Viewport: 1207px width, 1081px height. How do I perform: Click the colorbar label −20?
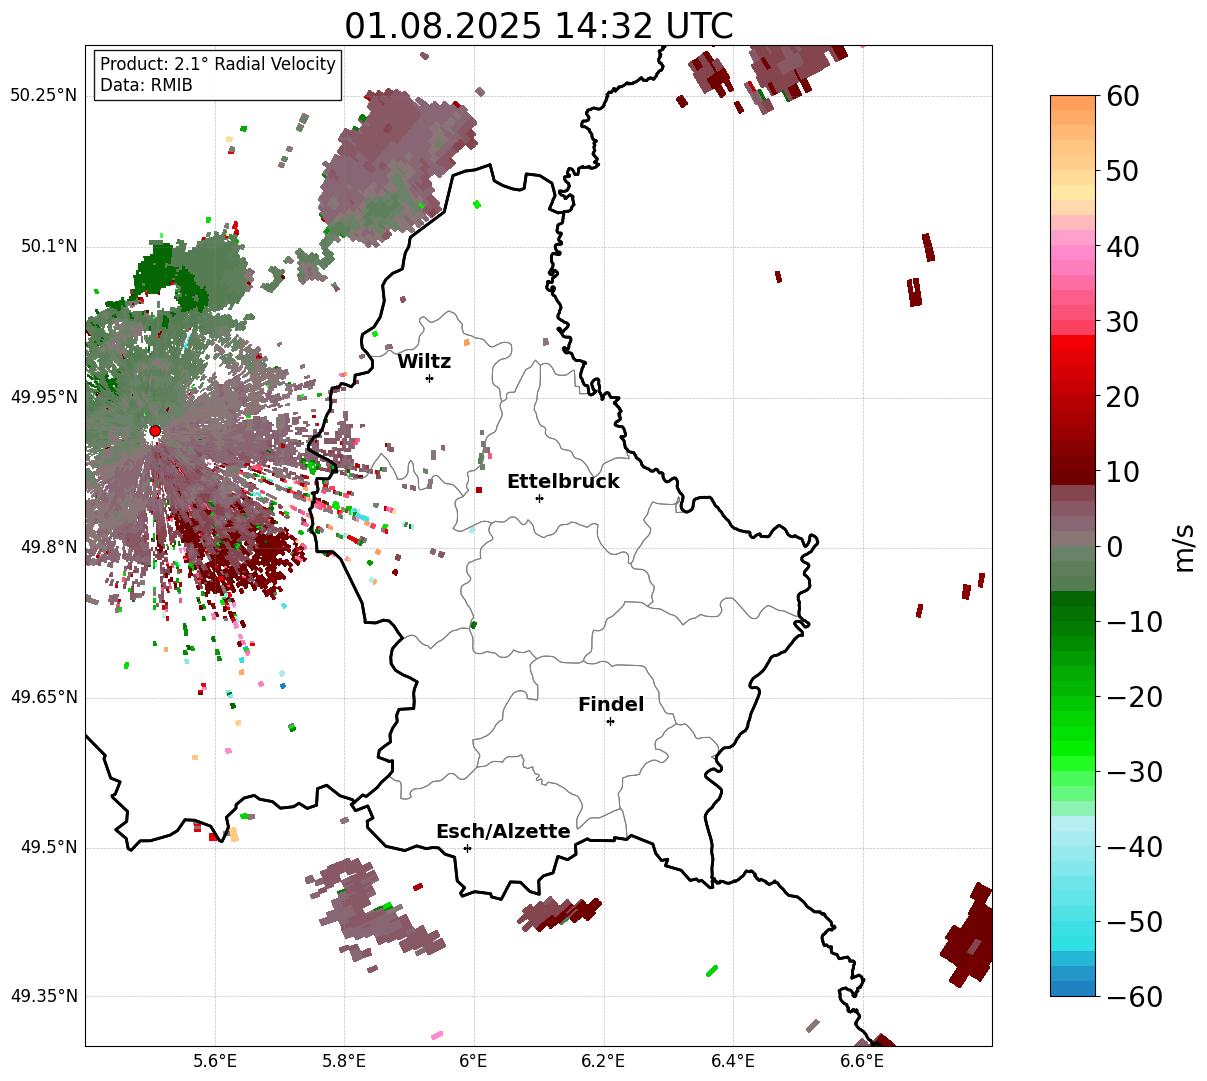[x=1133, y=696]
